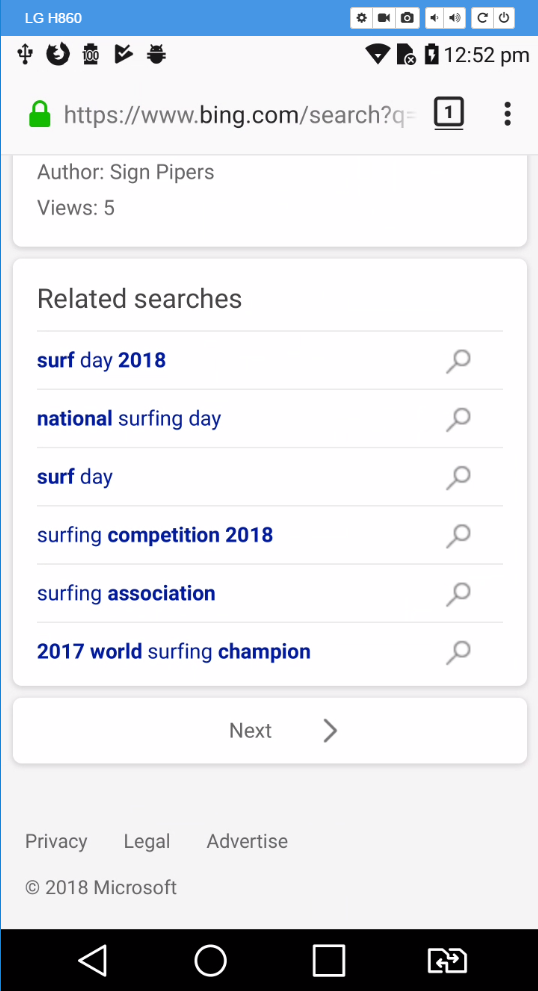The height and width of the screenshot is (991, 538).
Task: Tap the Android home circle button
Action: (x=211, y=961)
